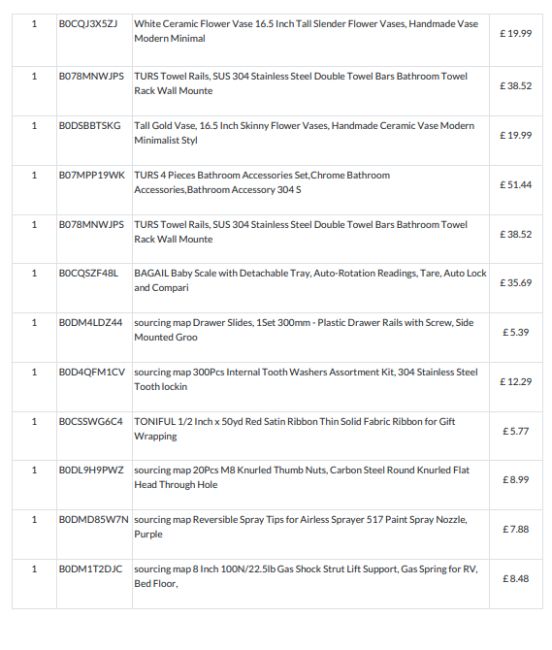Image resolution: width=552 pixels, height=650 pixels.
Task: Click the £51.44 price
Action: (x=516, y=185)
